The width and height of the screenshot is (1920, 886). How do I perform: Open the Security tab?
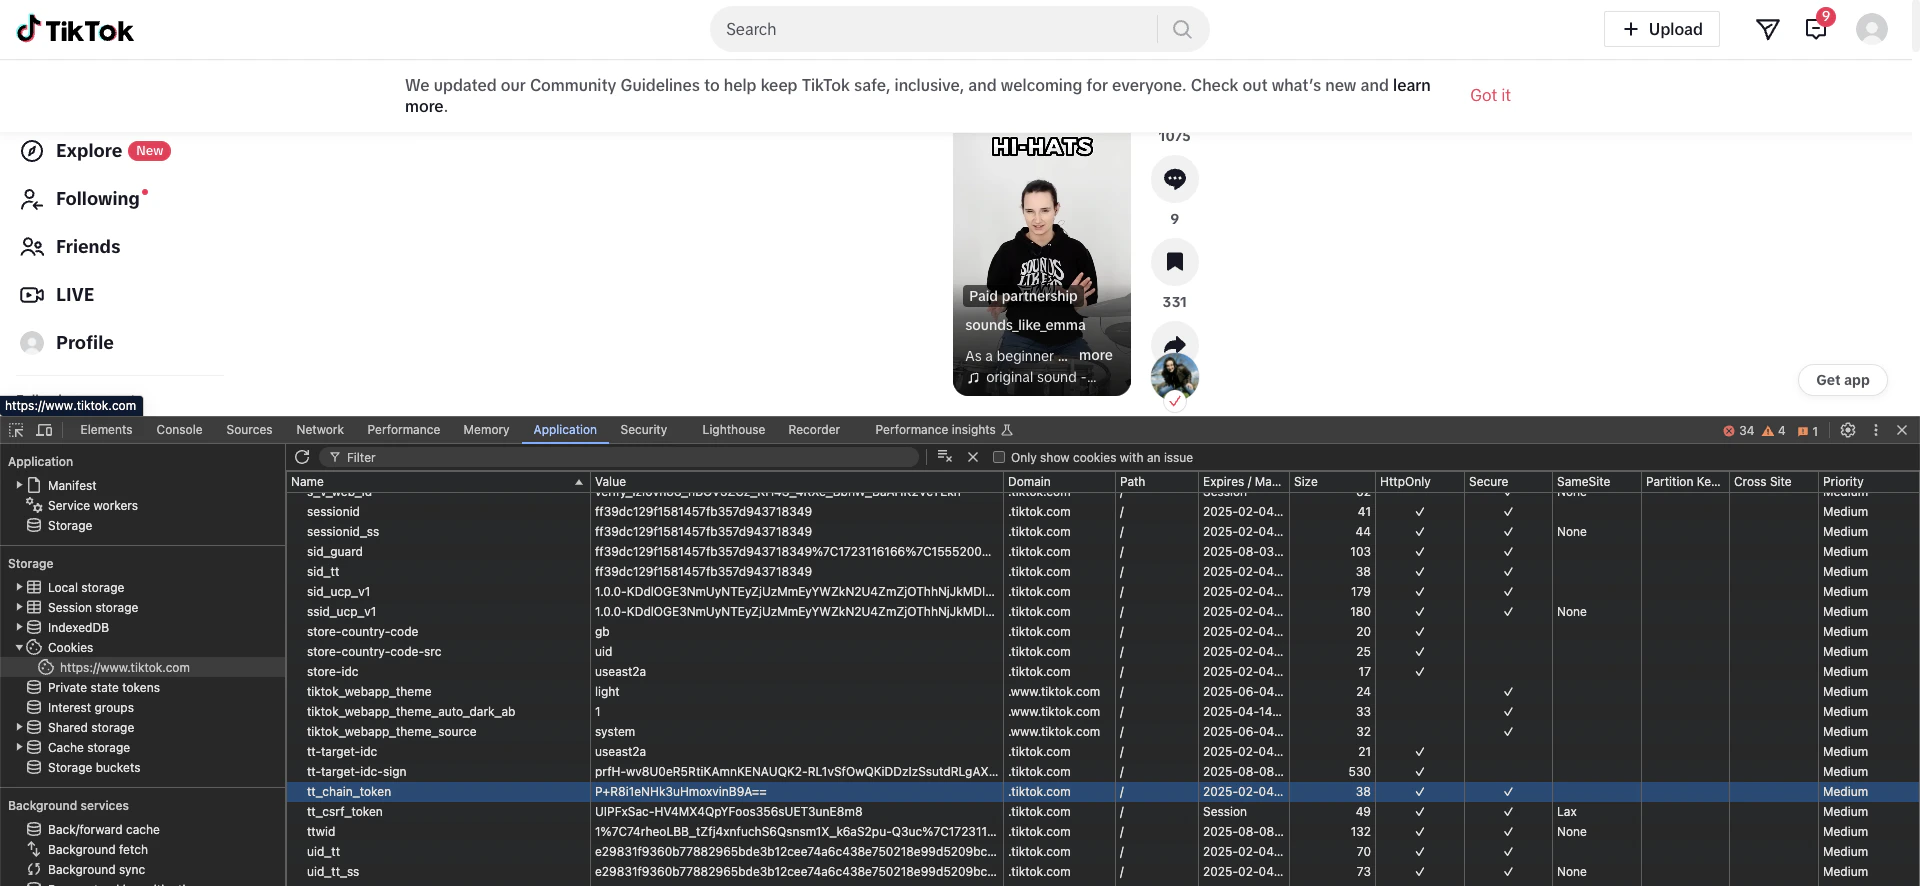643,430
